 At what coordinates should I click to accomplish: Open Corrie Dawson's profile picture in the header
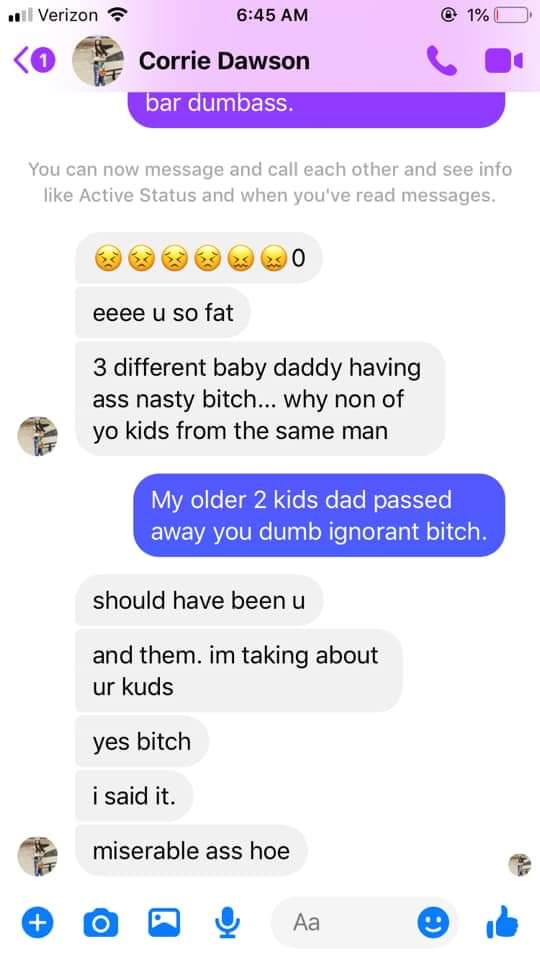point(98,61)
